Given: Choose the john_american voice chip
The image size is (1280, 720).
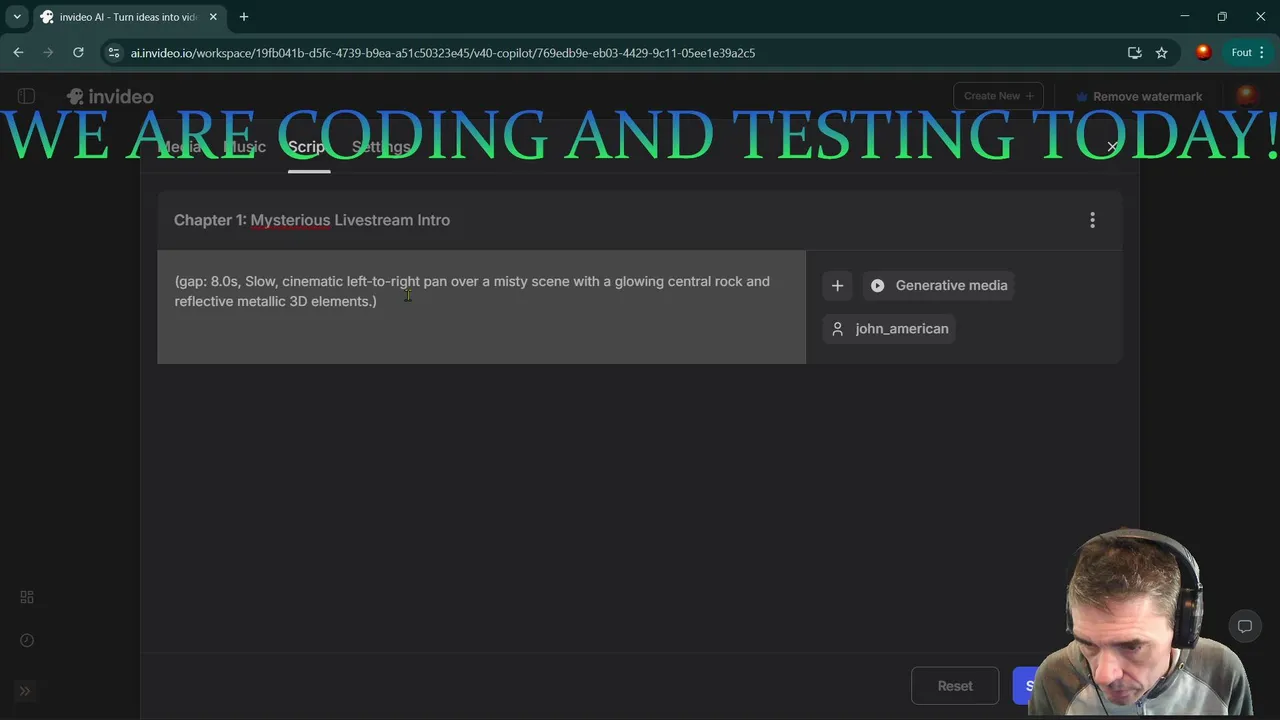Looking at the screenshot, I should click(889, 329).
